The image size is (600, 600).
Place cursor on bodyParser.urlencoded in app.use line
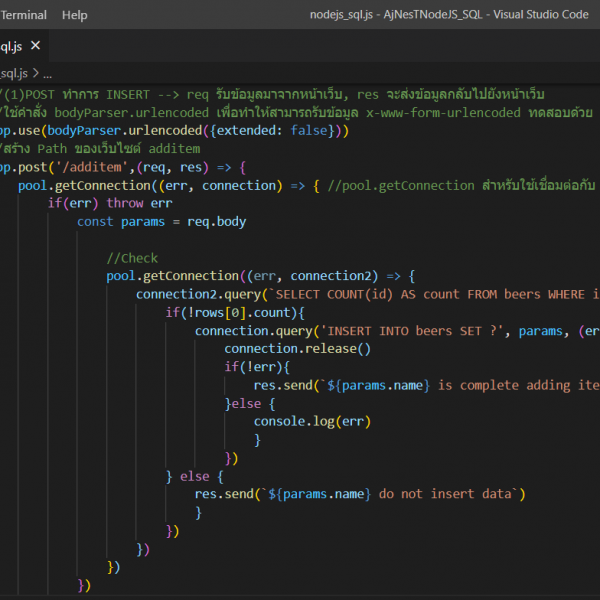pos(126,131)
